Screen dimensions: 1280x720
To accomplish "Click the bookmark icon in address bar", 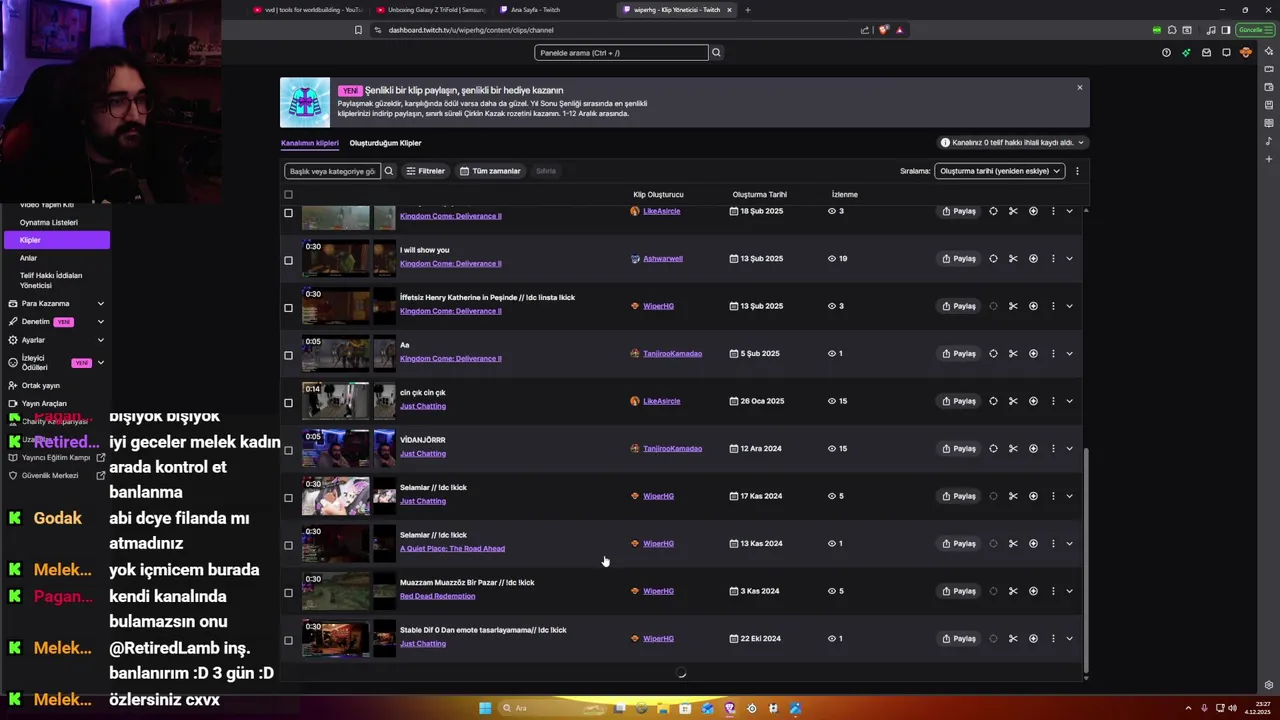I will 358,30.
